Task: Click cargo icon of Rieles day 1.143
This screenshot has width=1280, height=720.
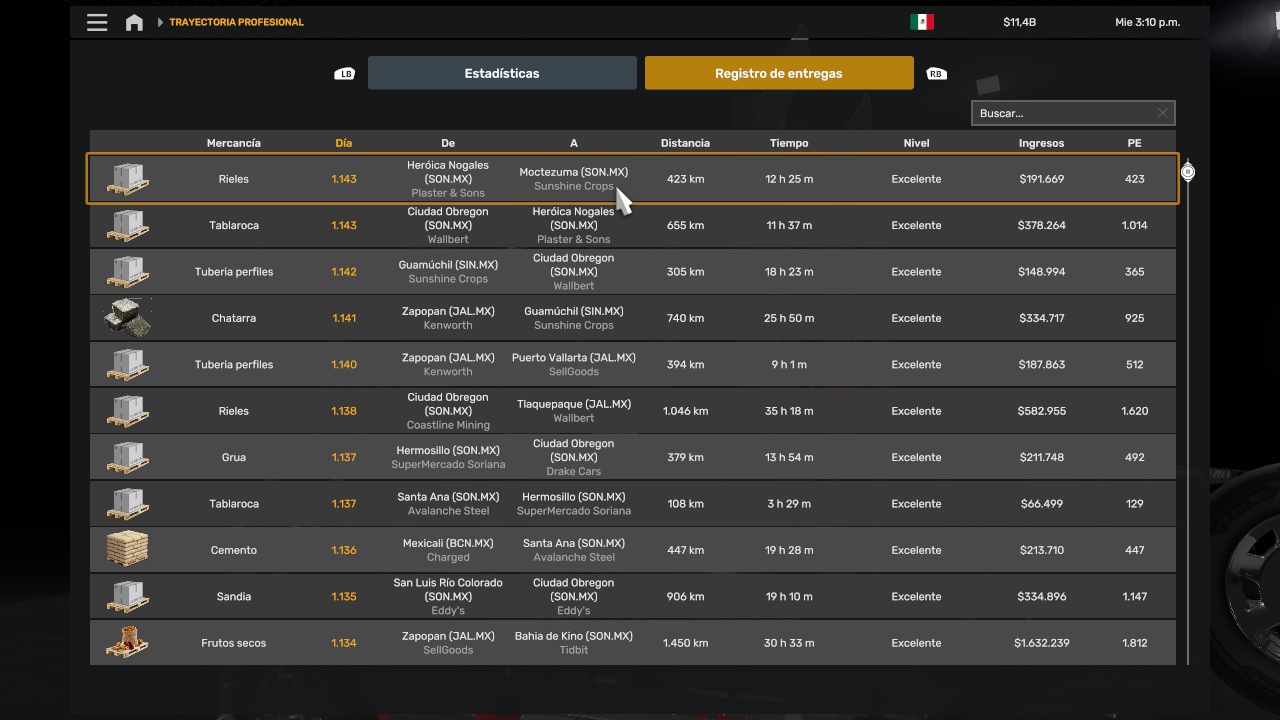Action: pos(127,179)
